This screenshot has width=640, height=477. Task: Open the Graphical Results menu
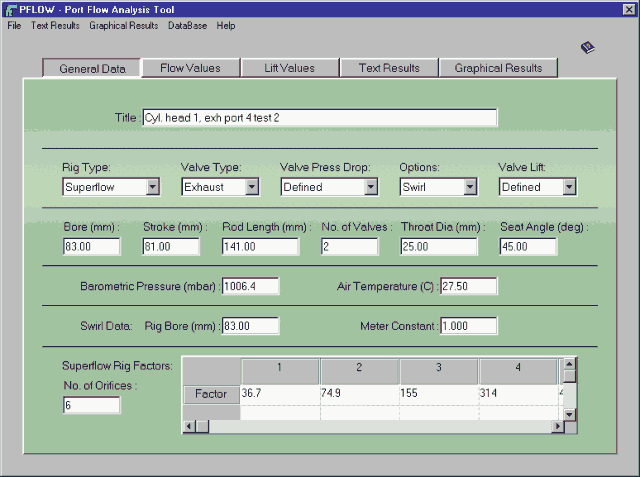(x=124, y=26)
